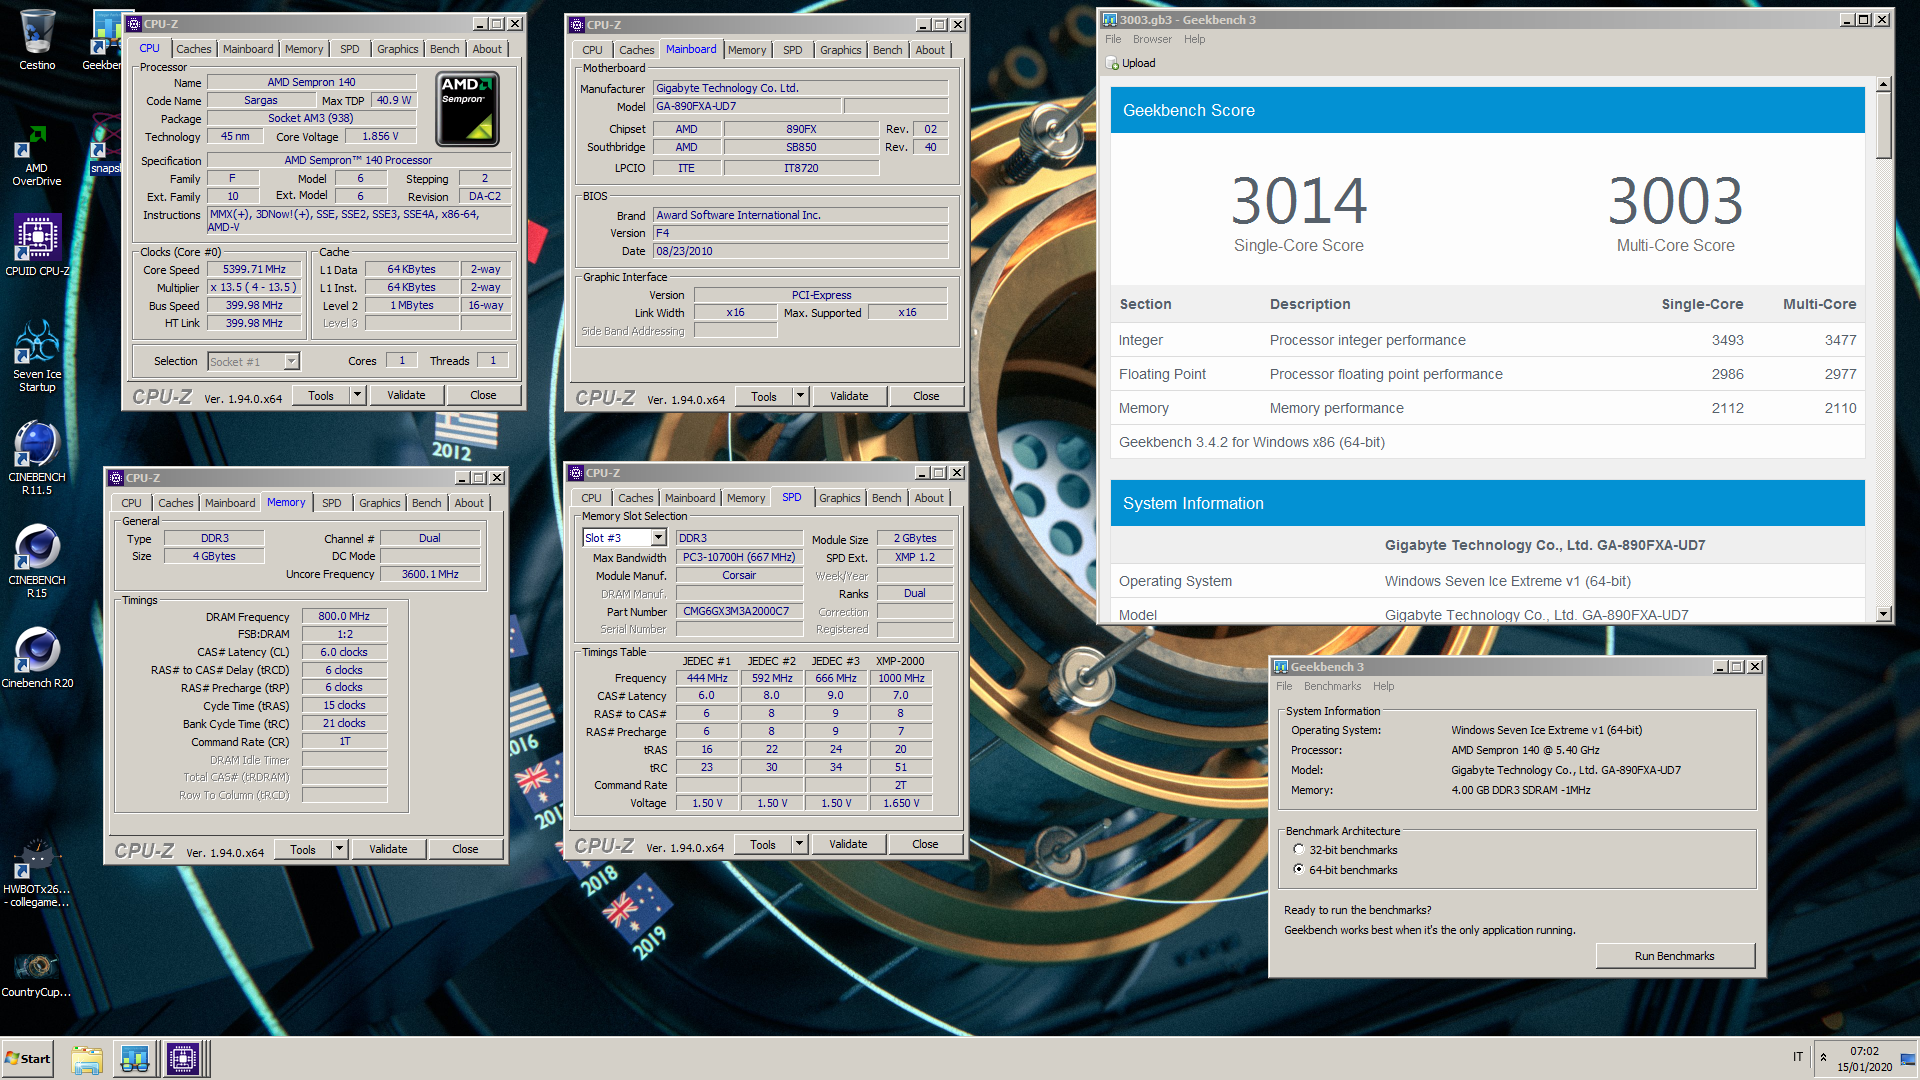This screenshot has width=1920, height=1080.
Task: Click the Start button
Action: [28, 1059]
